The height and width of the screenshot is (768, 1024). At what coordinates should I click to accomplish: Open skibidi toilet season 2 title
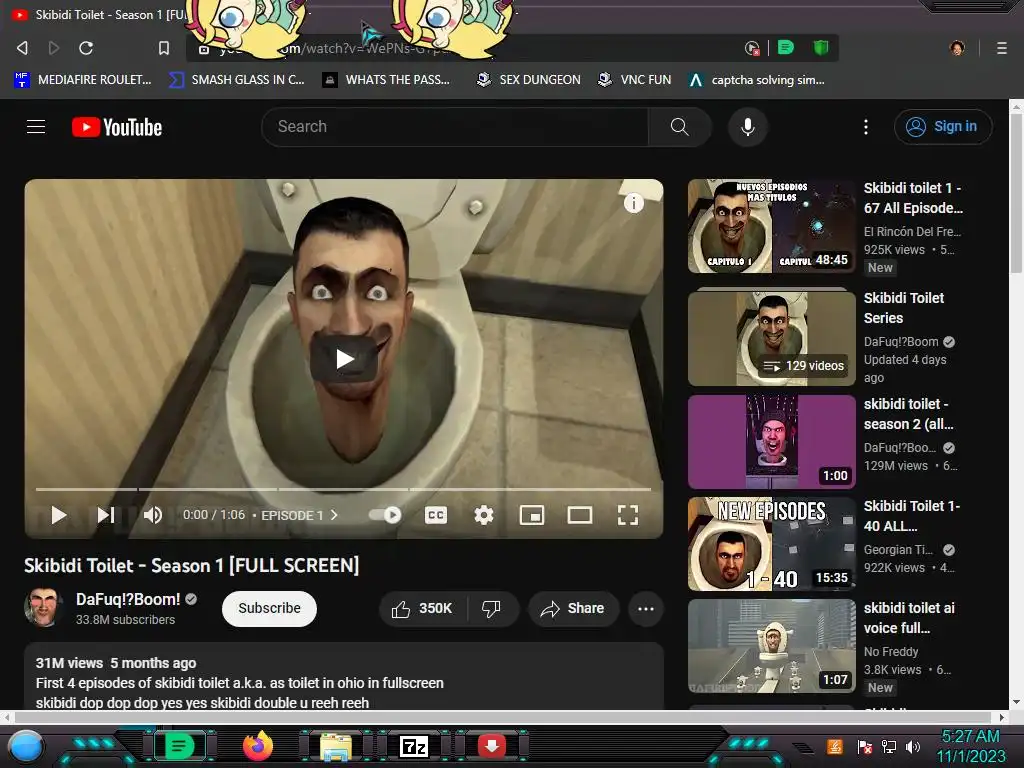908,414
